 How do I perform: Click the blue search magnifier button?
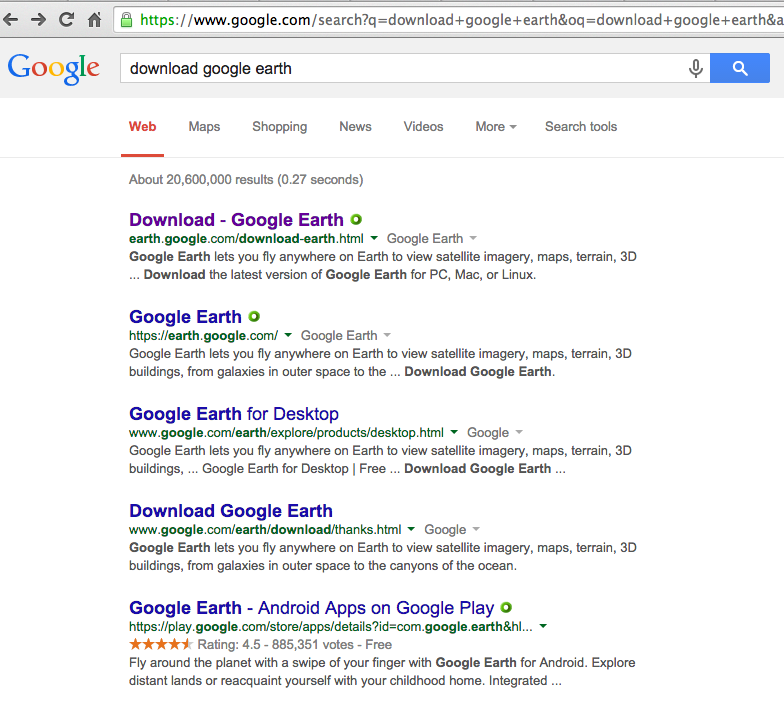740,68
